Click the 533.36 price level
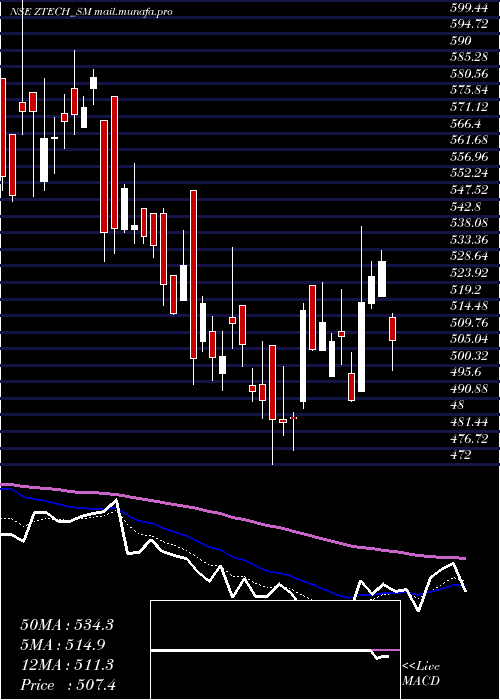 coord(468,240)
